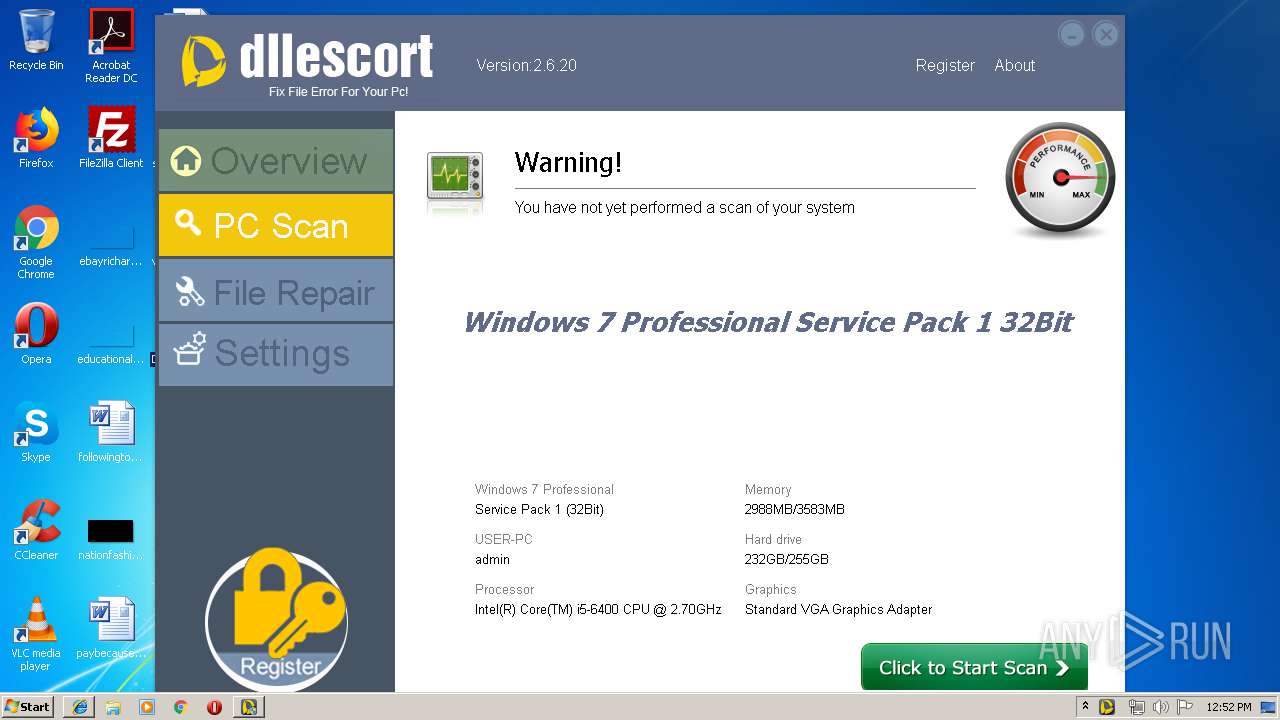
Task: Open the Settings tab
Action: (x=275, y=354)
